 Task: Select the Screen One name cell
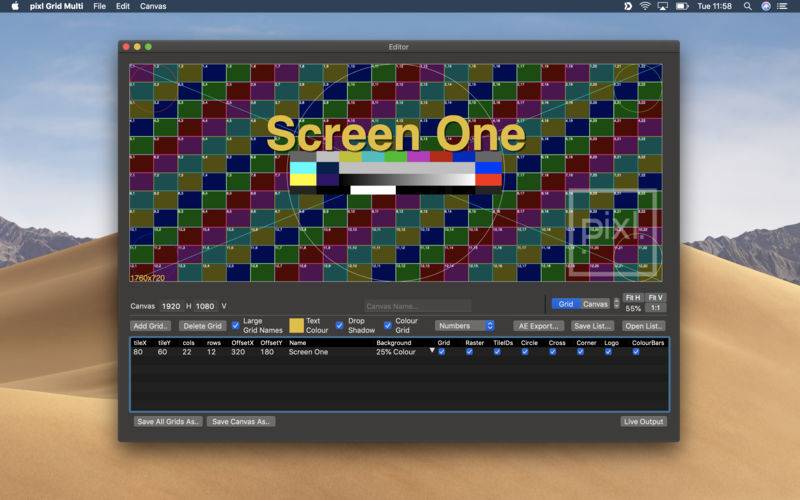308,352
